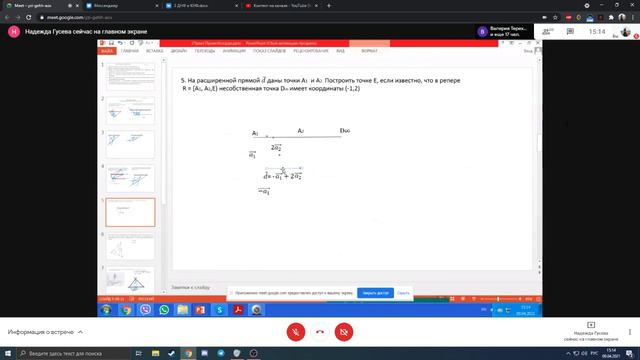The width and height of the screenshot is (640, 360).
Task: Switch to the YouTube browser tab
Action: (x=282, y=6)
